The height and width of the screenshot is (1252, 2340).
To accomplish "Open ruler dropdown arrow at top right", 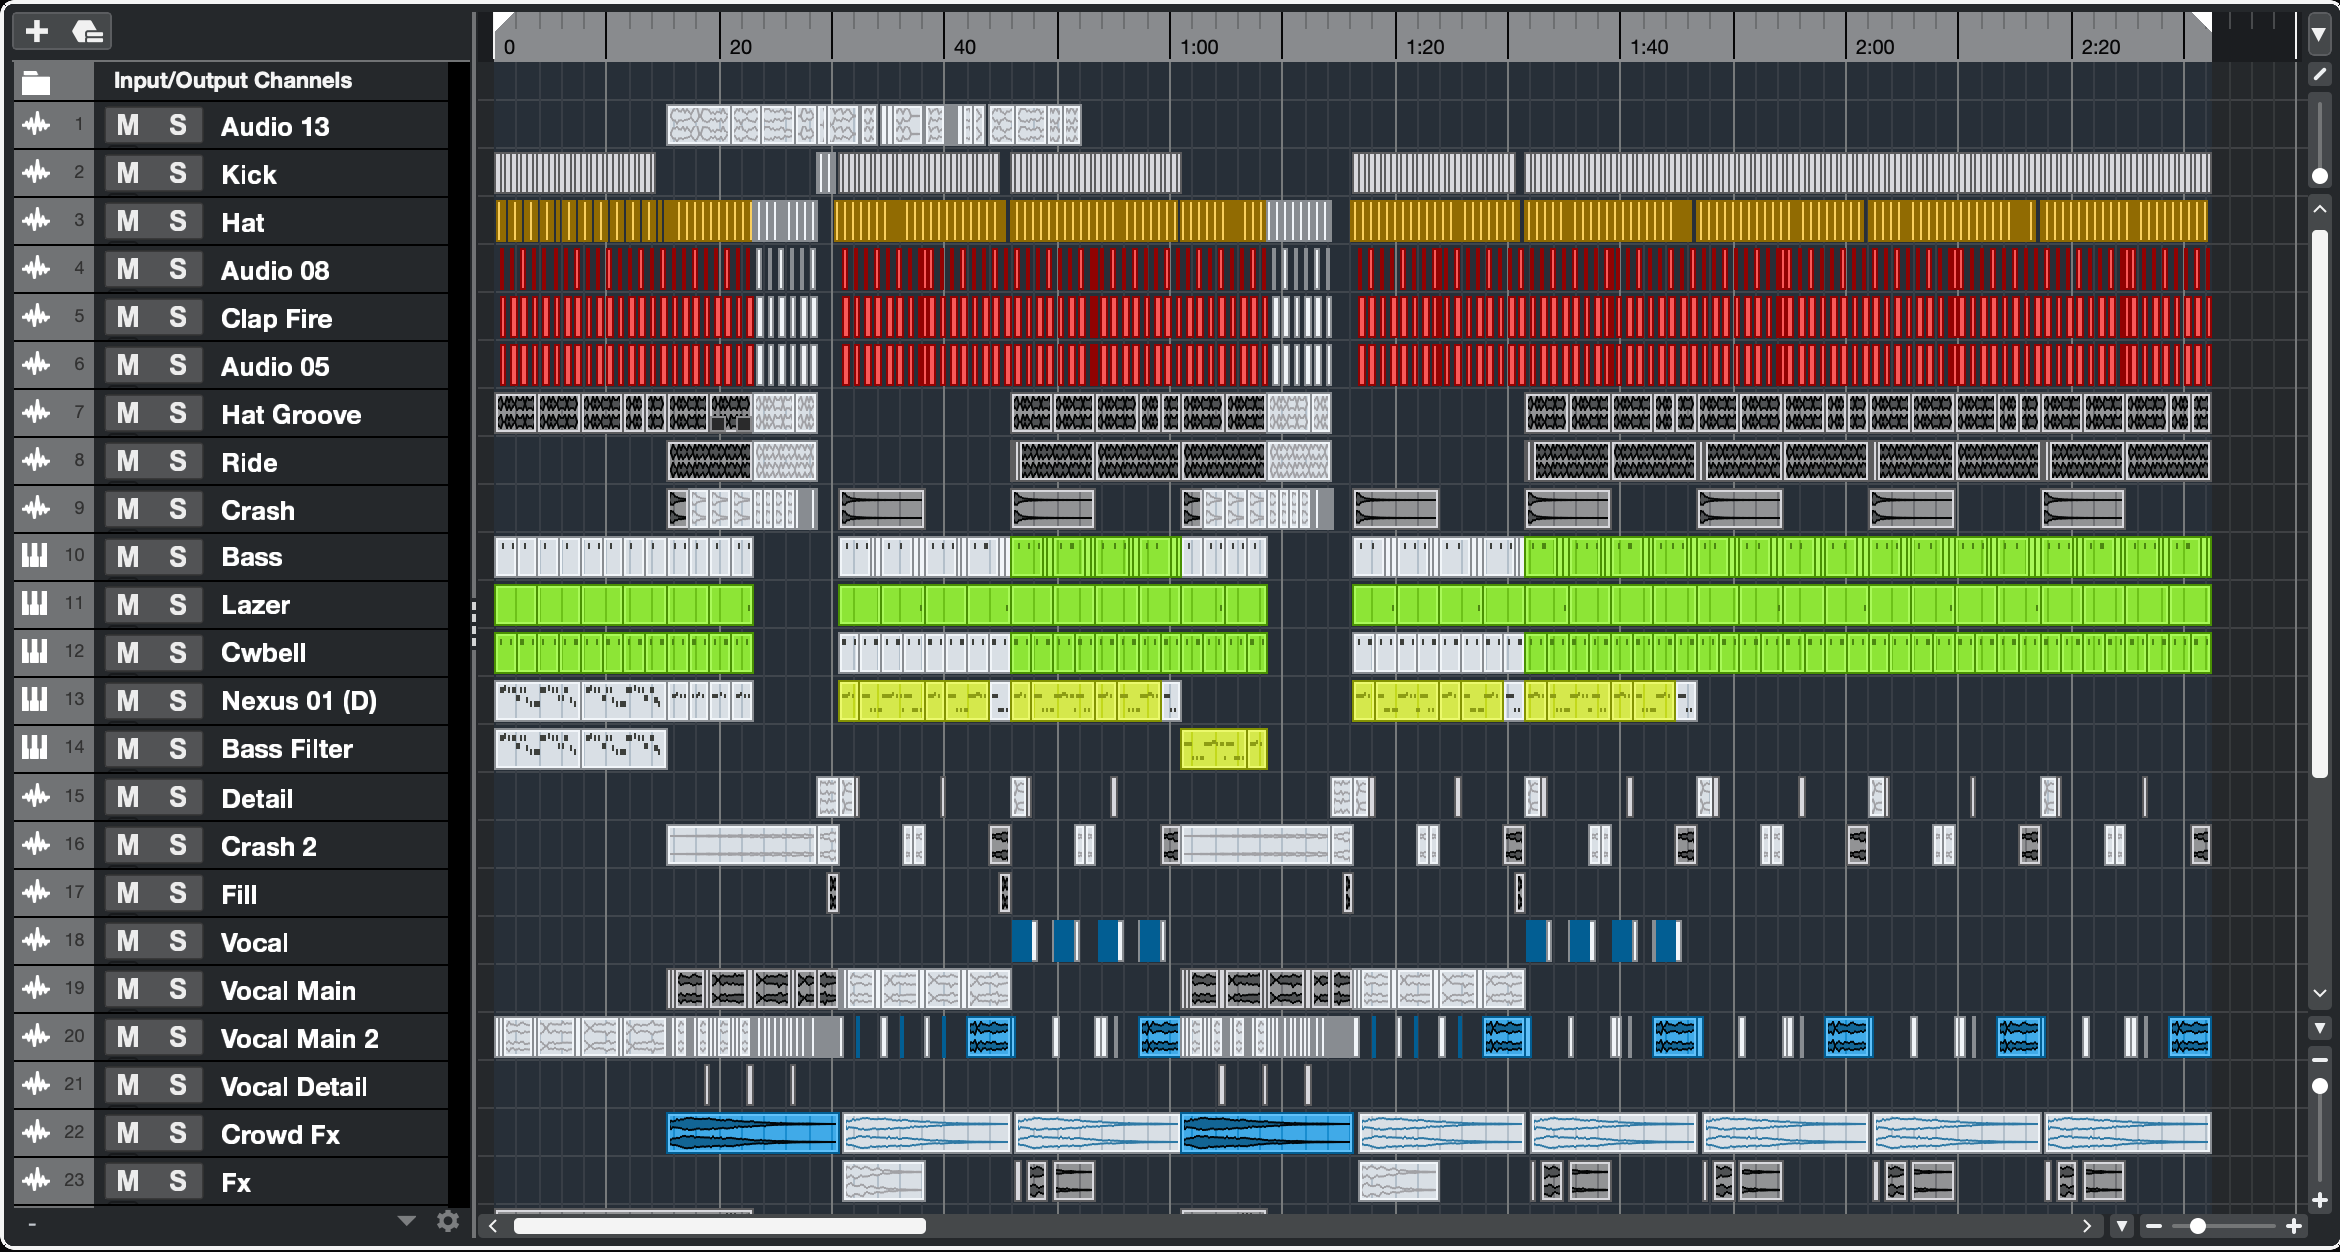I will (2319, 35).
